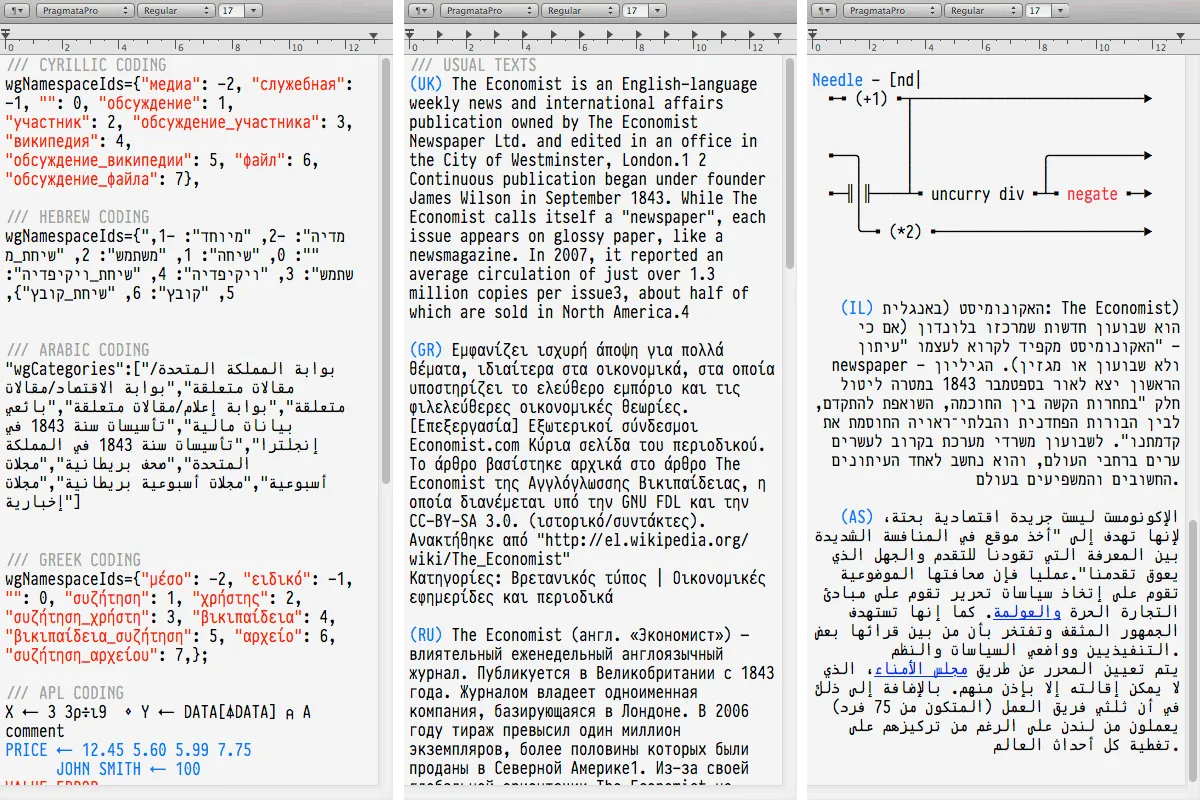Select tab stop near mark 4, middle ruler
The image size is (1200, 800).
[x=525, y=35]
